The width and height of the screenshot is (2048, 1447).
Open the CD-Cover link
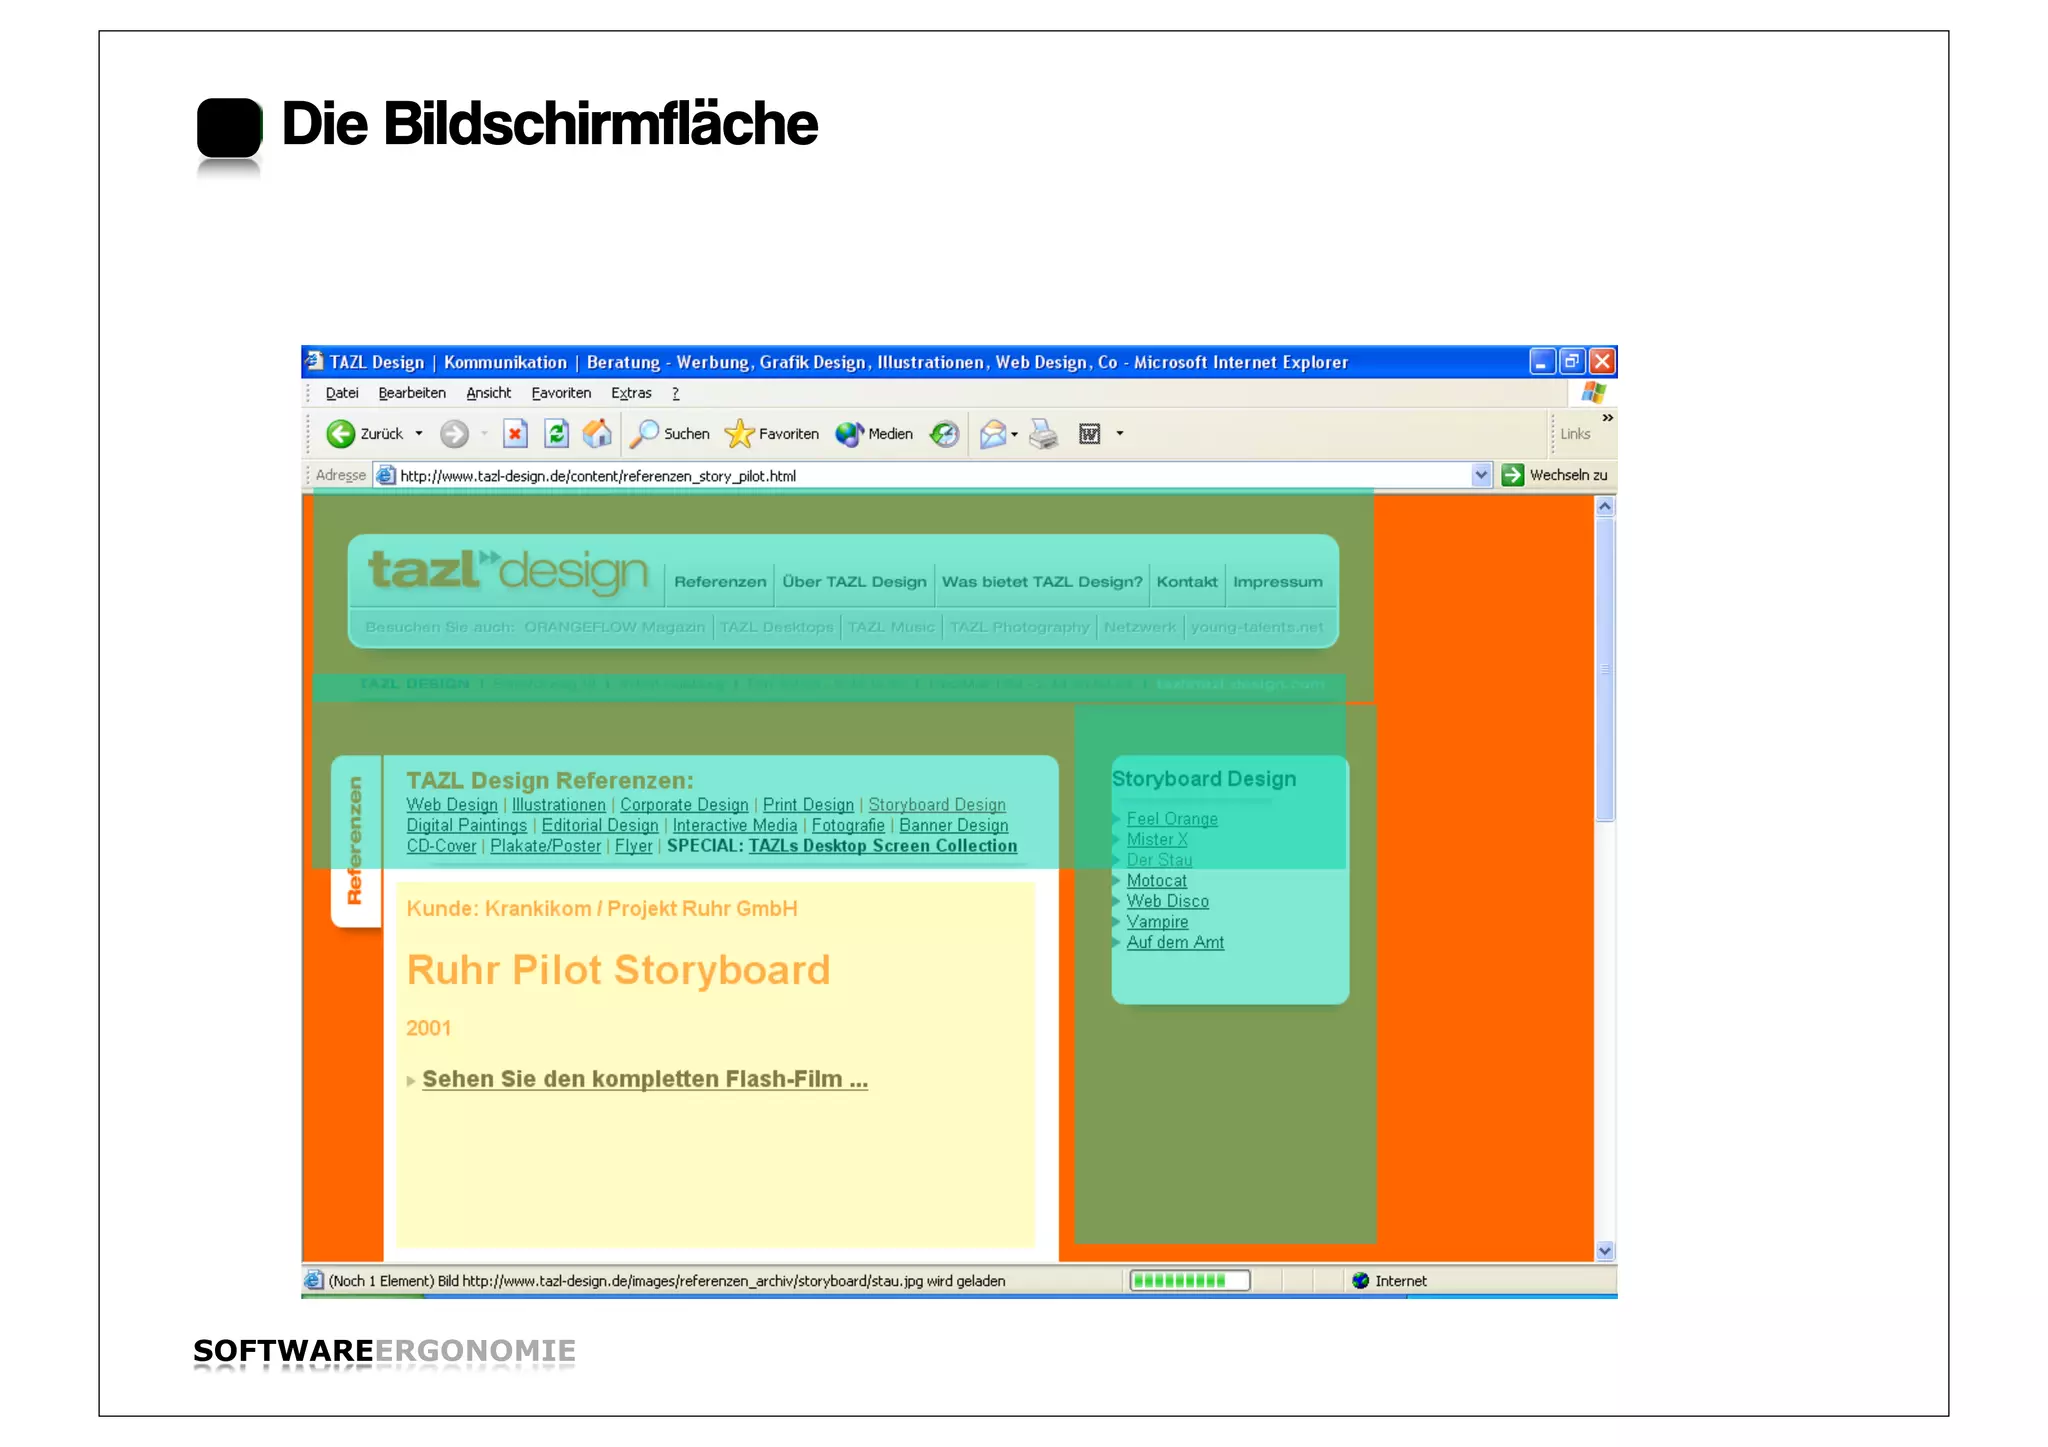click(x=441, y=846)
